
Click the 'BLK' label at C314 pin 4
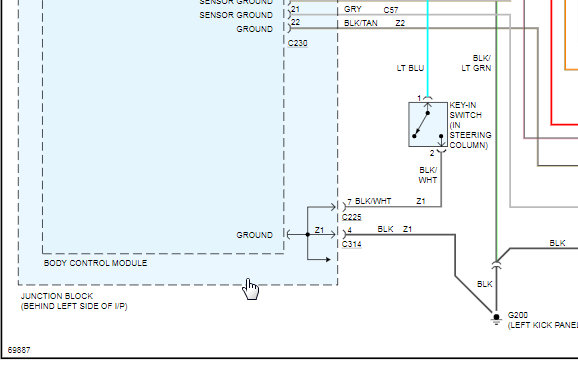click(x=385, y=229)
